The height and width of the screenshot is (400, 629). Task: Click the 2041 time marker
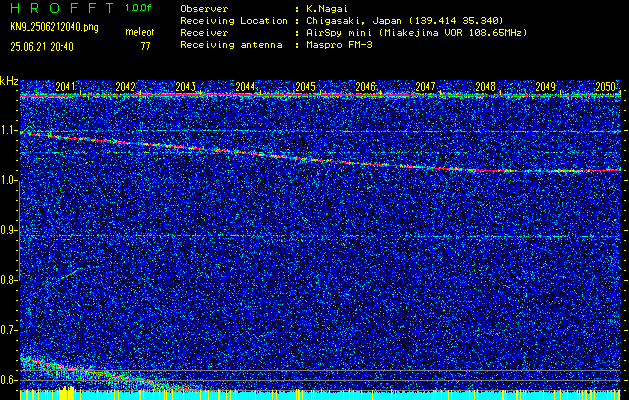click(x=65, y=86)
